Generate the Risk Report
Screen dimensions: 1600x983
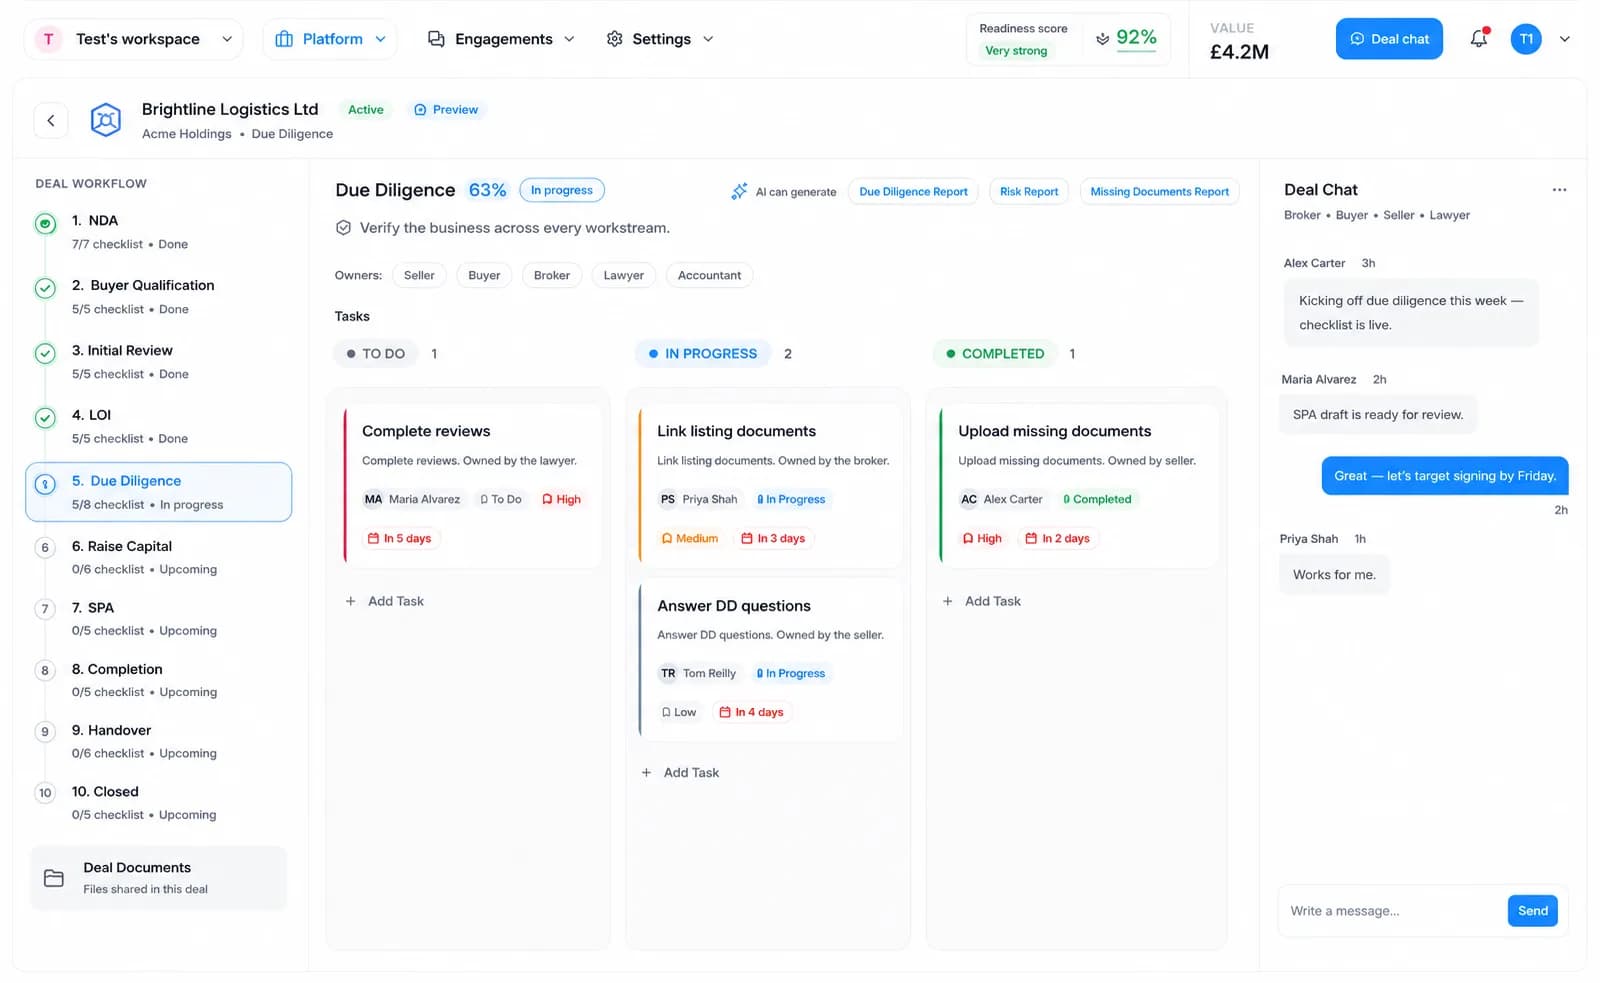tap(1029, 191)
